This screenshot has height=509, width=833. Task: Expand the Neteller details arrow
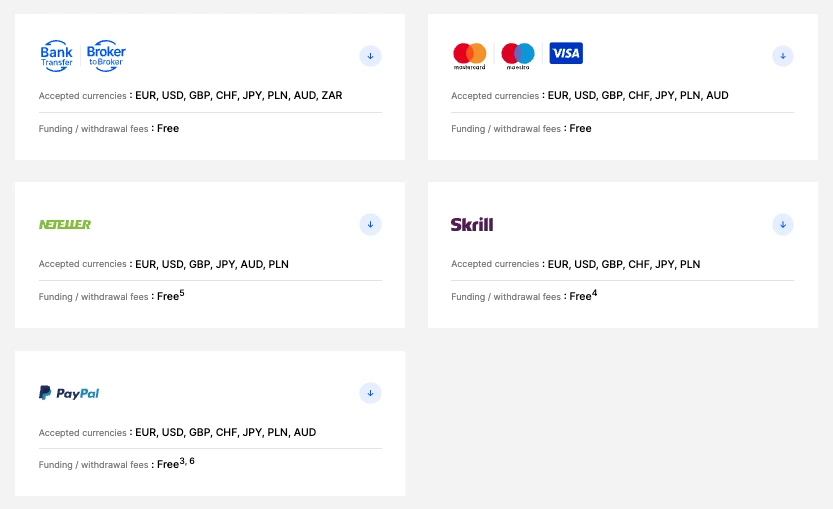tap(370, 224)
